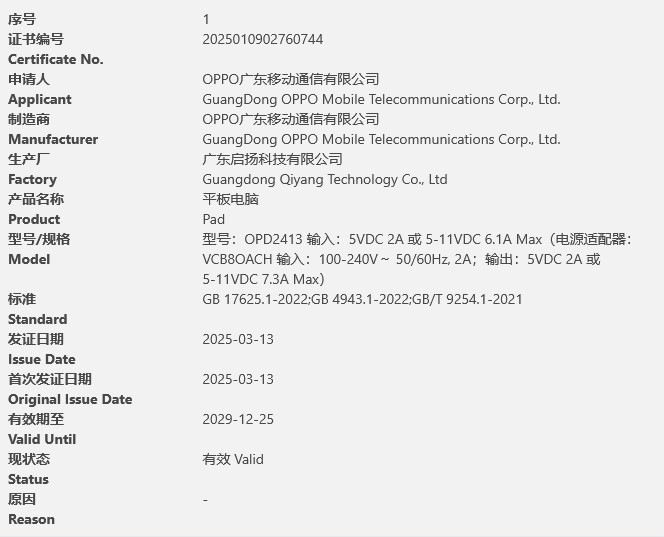Select the Certificate No. label
Screen dimensions: 664x537
[x=56, y=59]
